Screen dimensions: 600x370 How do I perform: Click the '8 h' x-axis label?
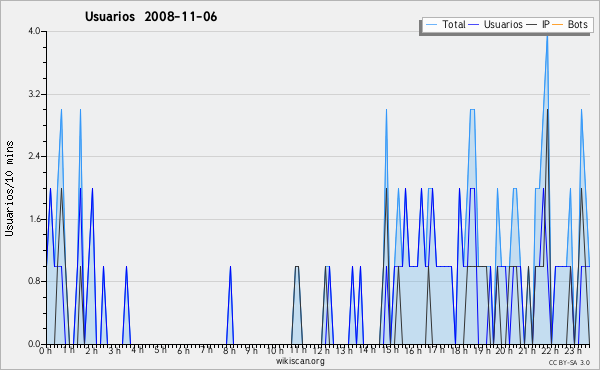coord(229,351)
